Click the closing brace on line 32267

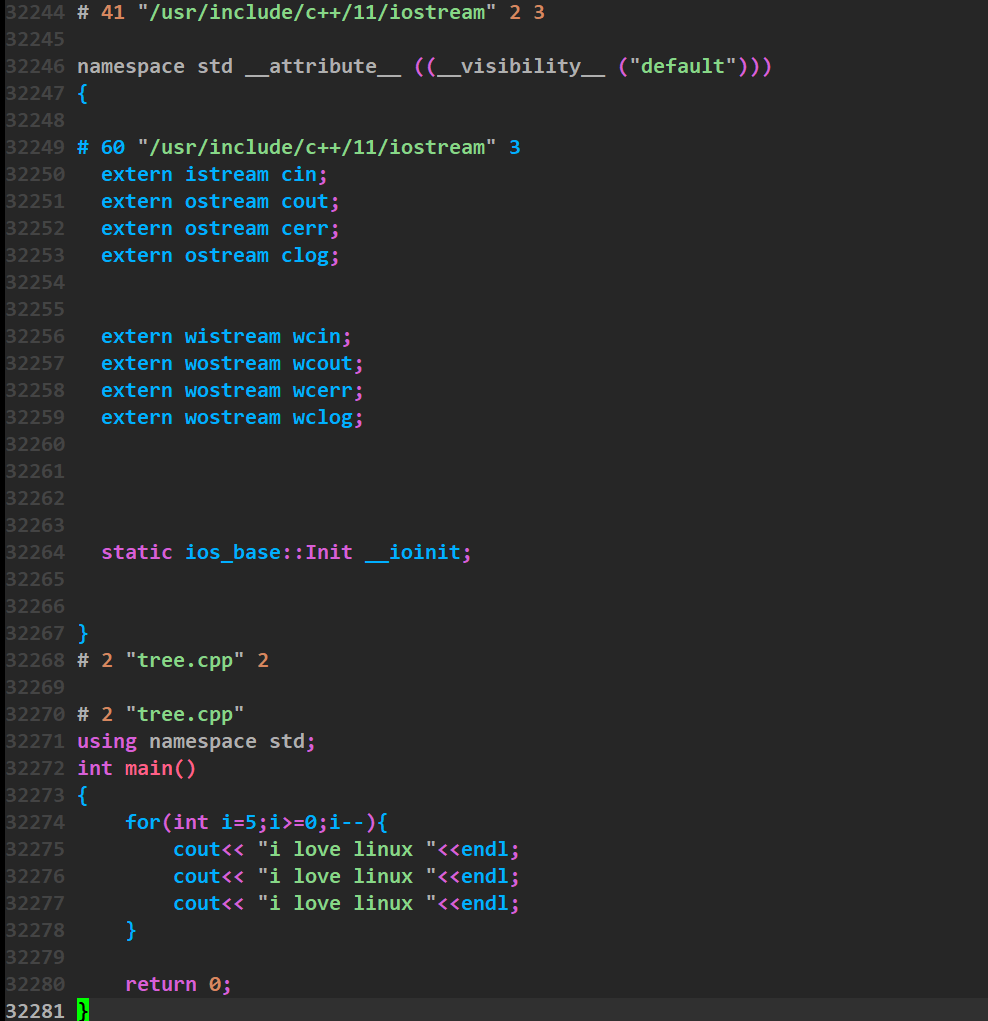(x=83, y=634)
